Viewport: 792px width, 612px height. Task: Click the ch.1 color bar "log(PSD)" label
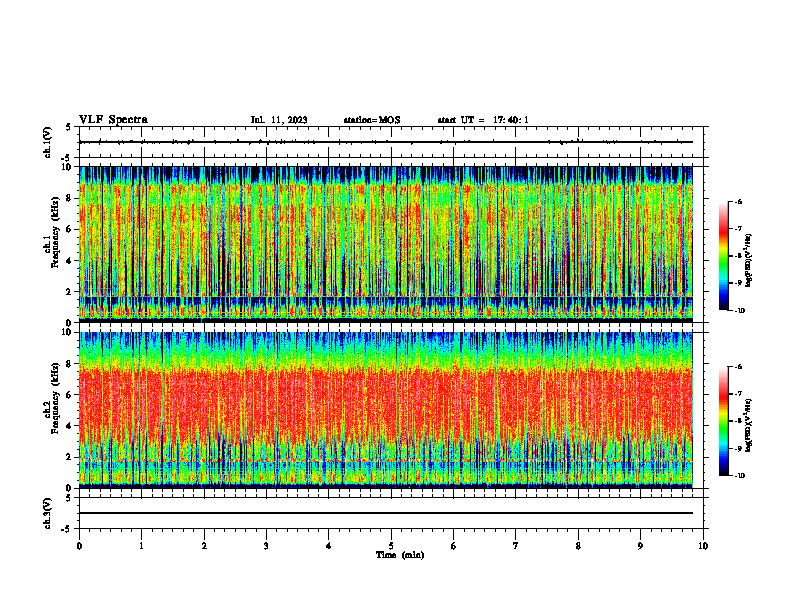(x=749, y=260)
